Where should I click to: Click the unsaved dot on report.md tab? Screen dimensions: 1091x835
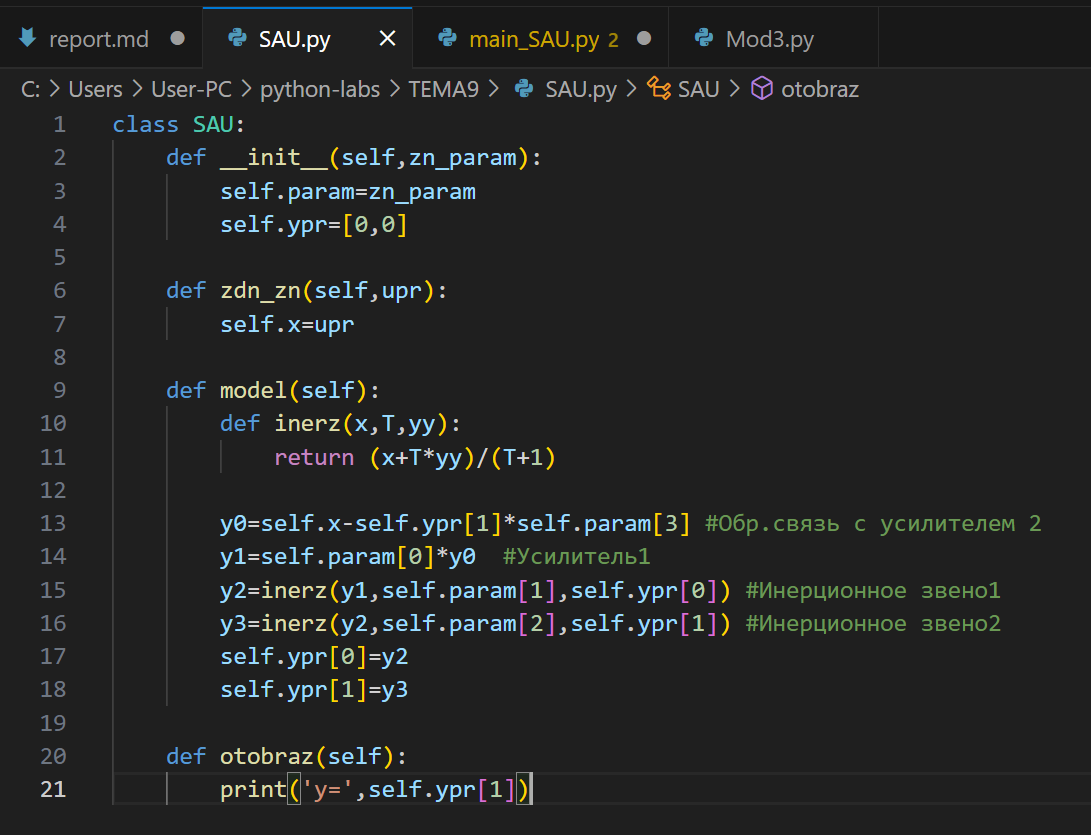pyautogui.click(x=178, y=39)
